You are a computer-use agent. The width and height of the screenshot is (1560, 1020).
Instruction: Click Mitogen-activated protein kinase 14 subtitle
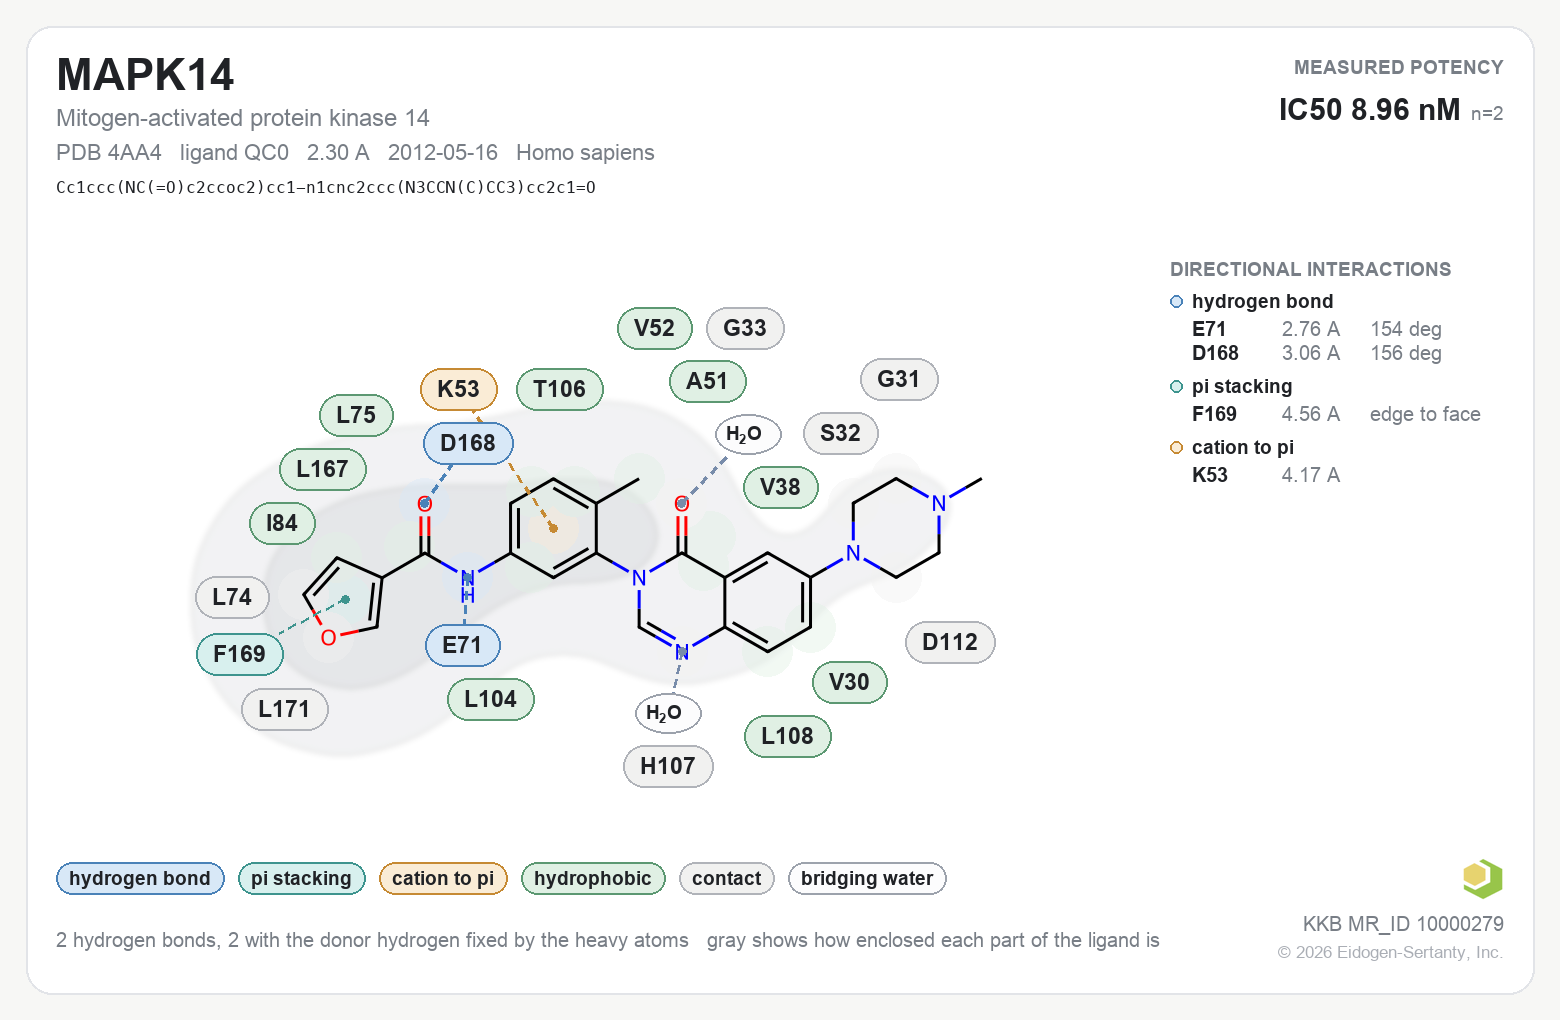click(243, 118)
